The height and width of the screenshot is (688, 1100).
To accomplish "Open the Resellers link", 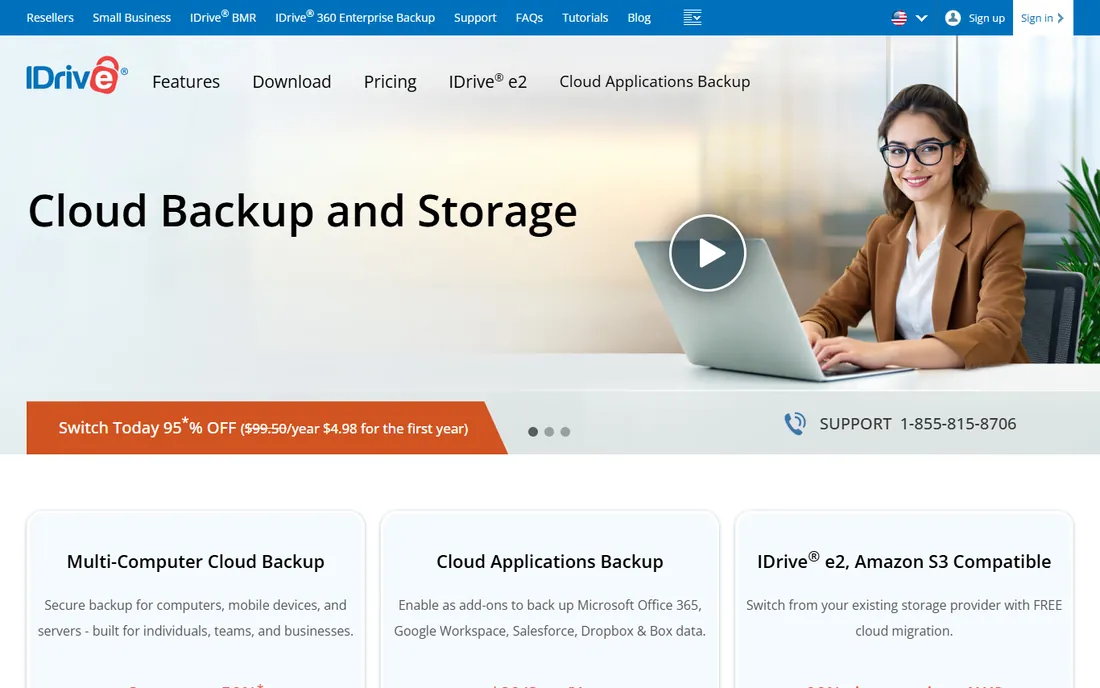I will (x=50, y=18).
